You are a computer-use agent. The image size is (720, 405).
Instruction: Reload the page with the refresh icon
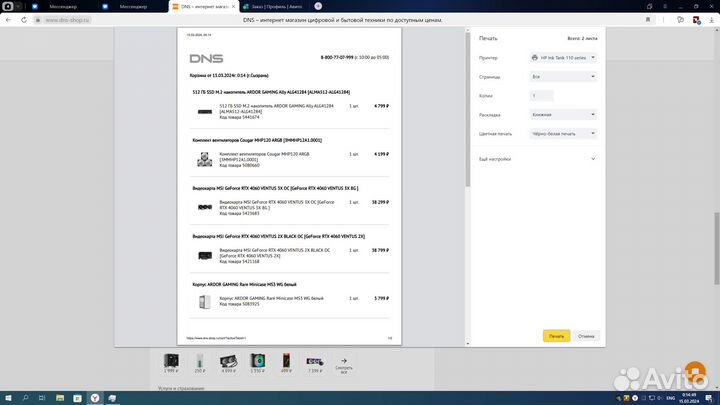(x=24, y=20)
